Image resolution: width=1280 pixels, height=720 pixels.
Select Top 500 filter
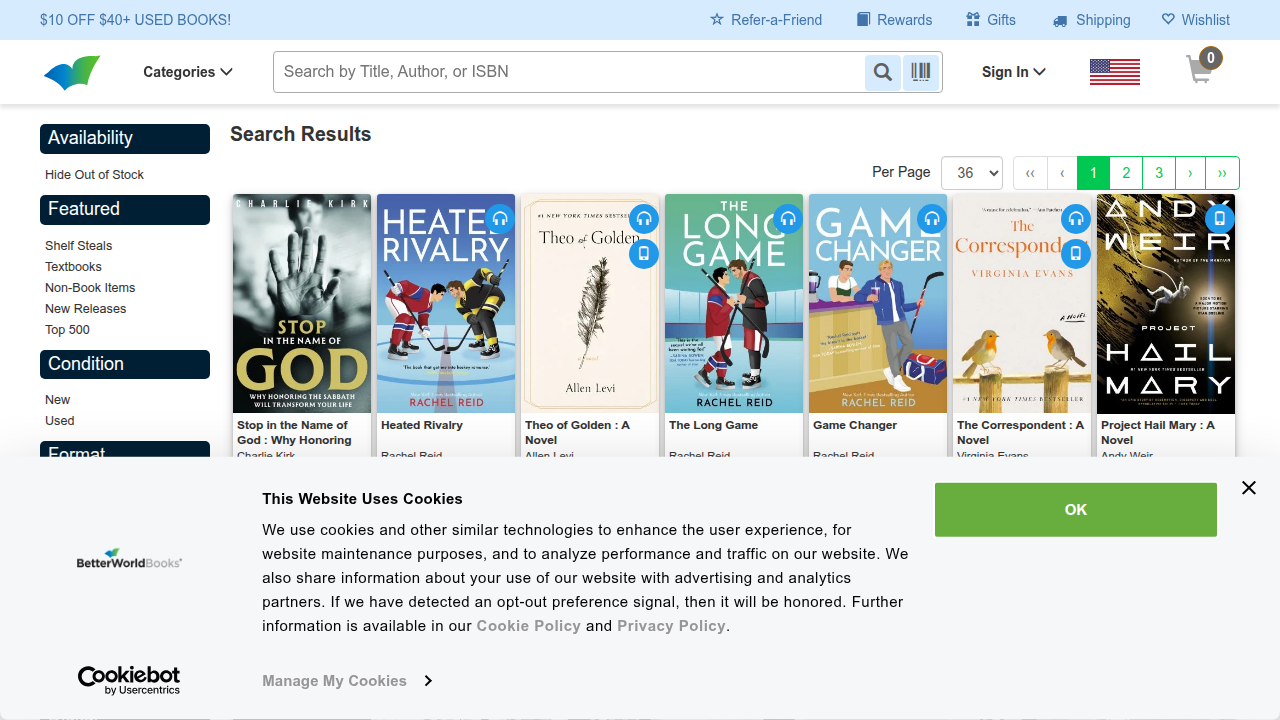click(67, 330)
